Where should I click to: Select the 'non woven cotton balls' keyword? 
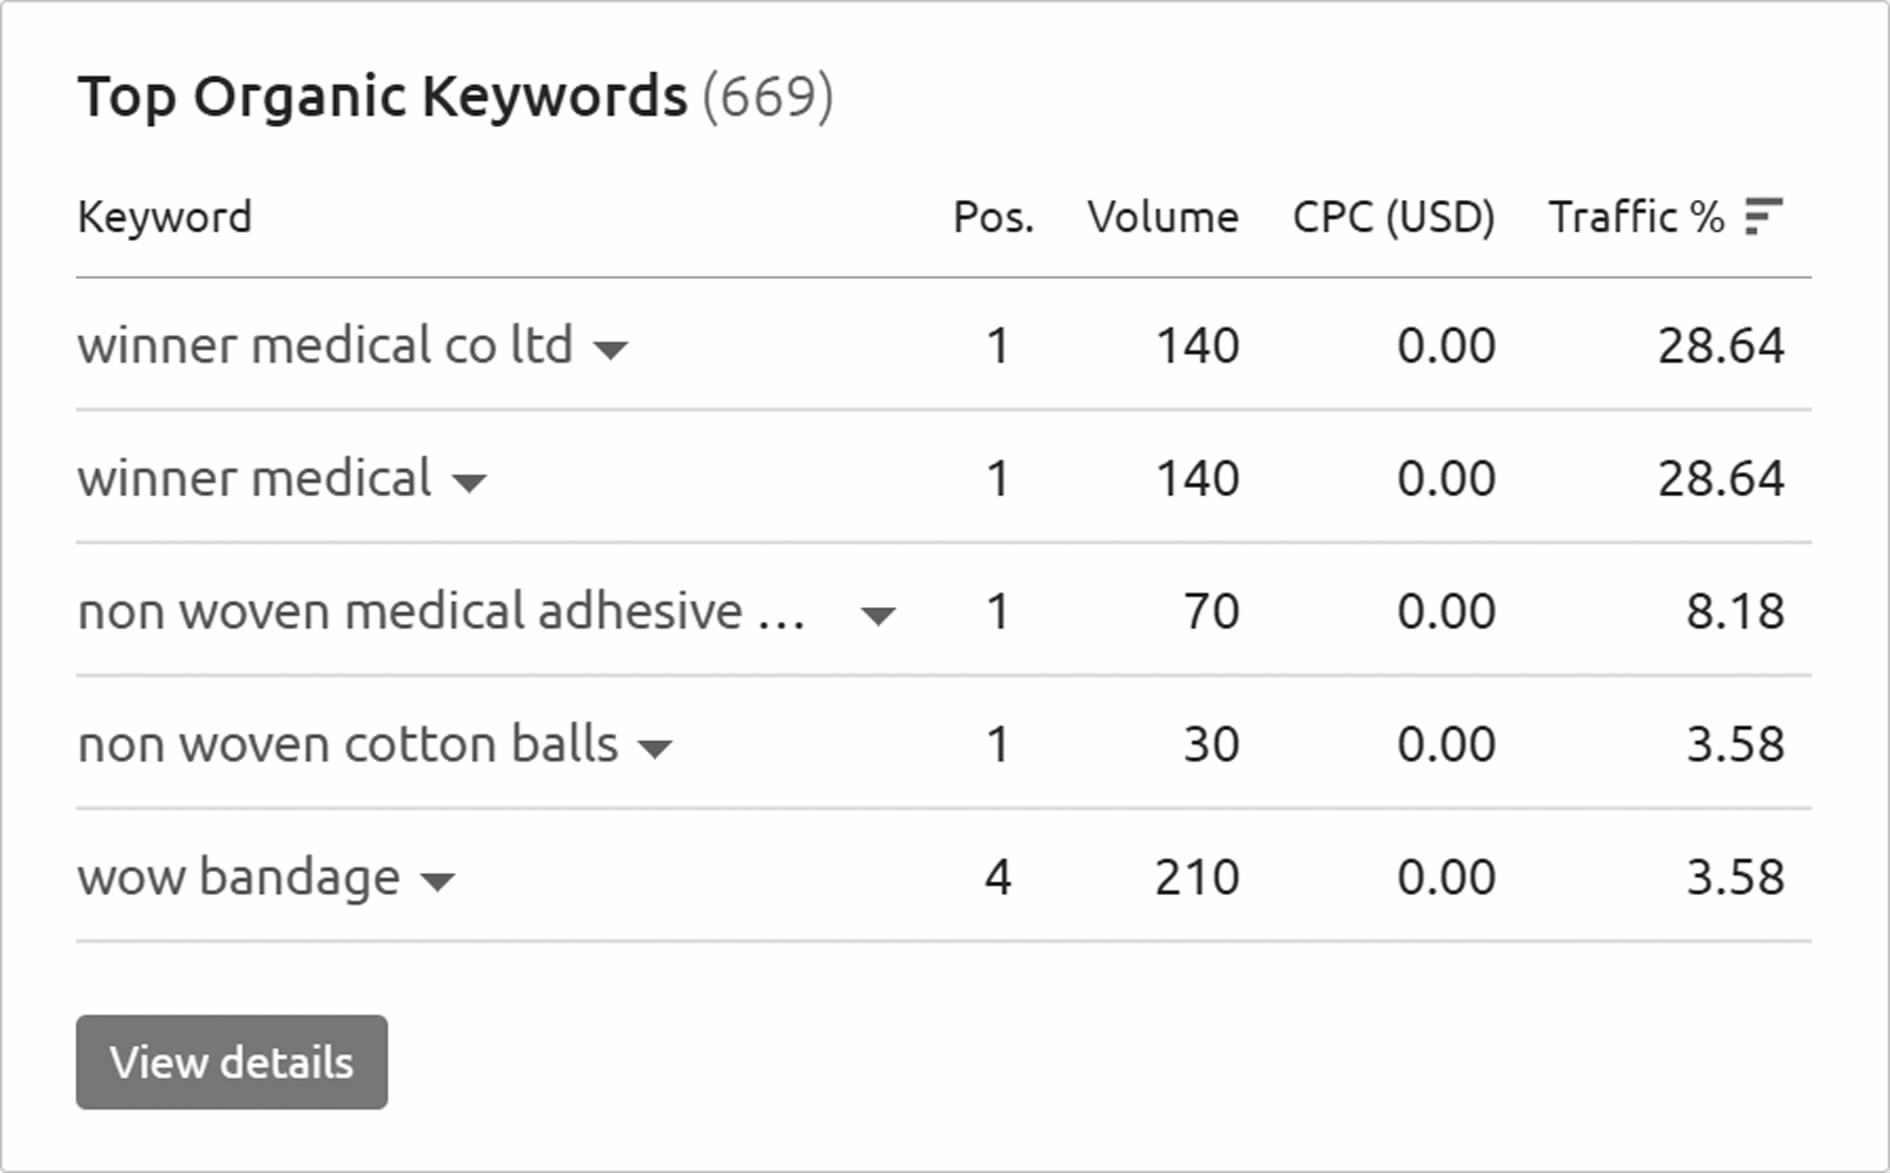click(348, 745)
